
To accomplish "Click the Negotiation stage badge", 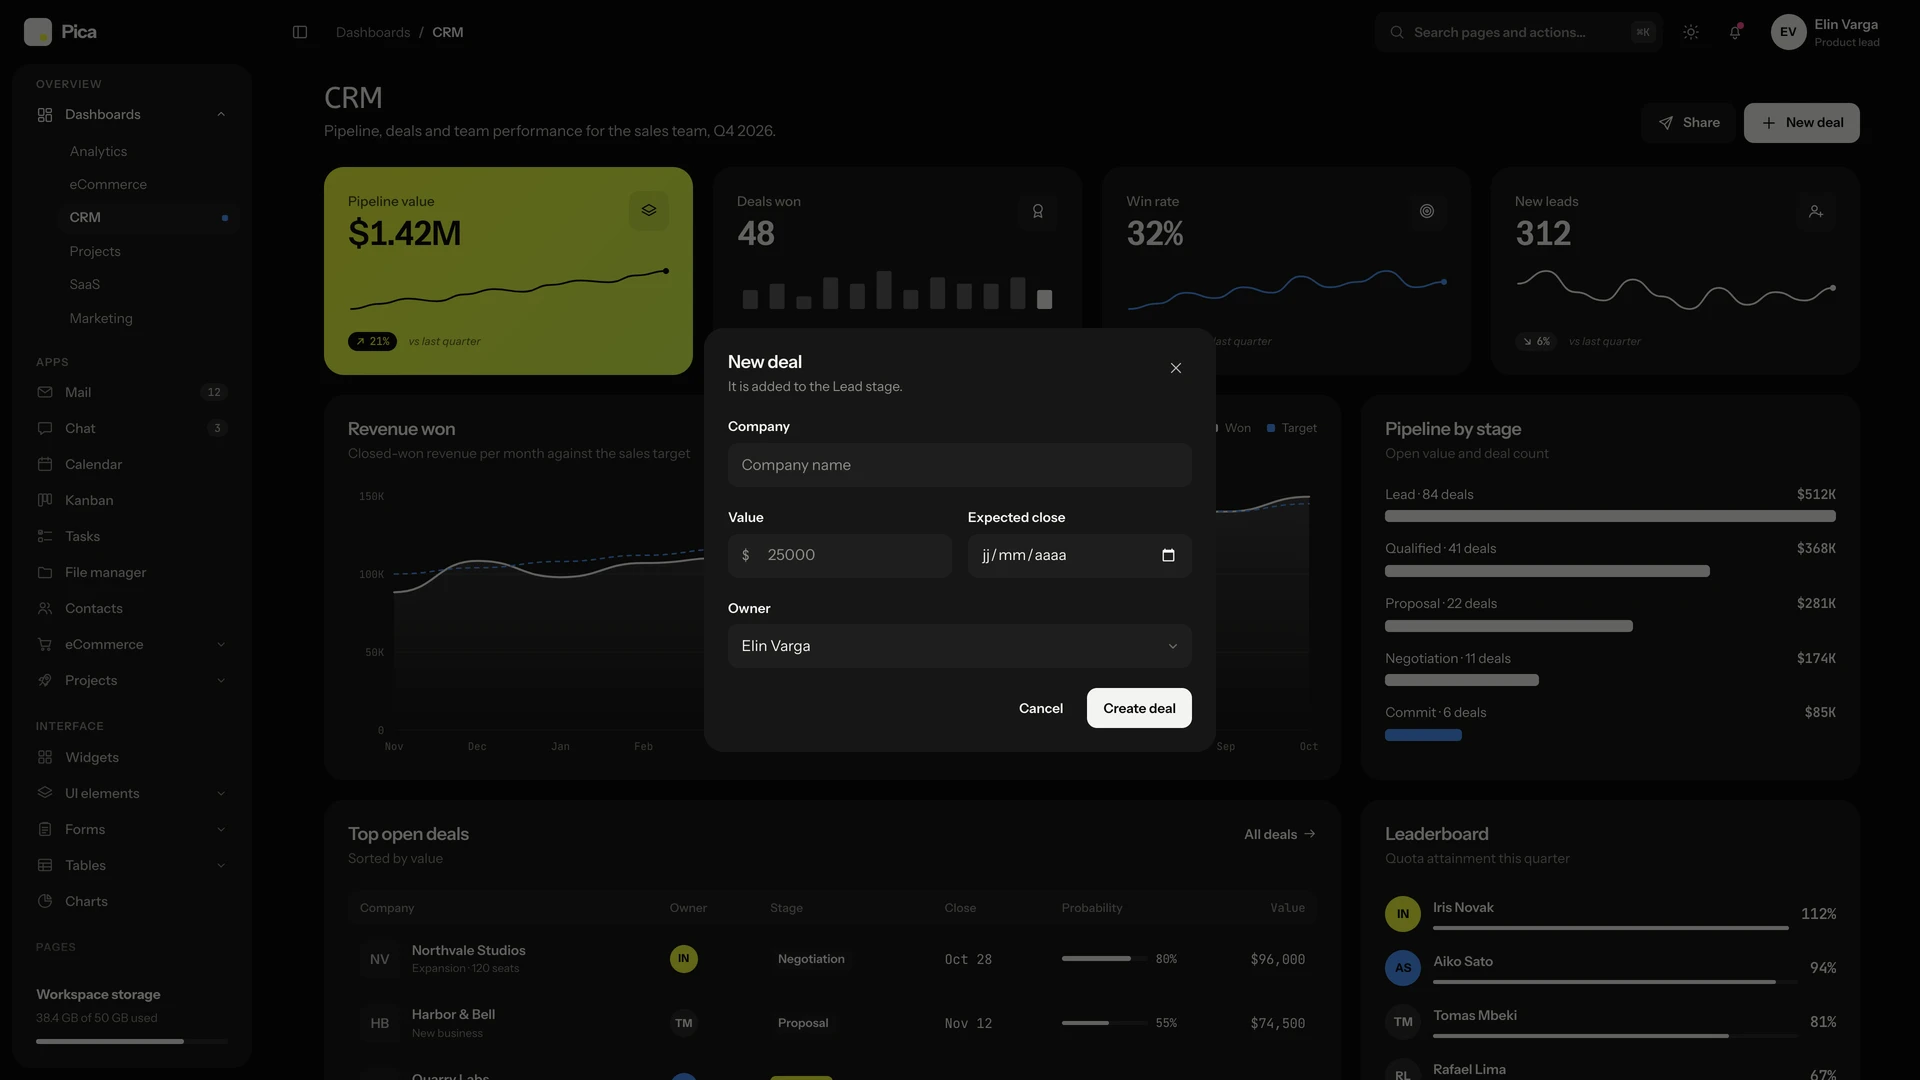I will pyautogui.click(x=811, y=959).
